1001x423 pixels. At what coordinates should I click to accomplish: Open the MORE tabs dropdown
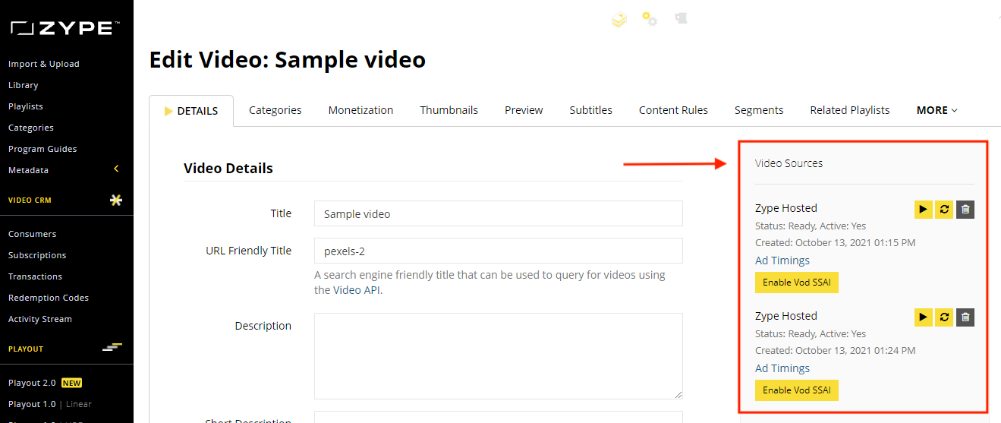click(x=937, y=110)
